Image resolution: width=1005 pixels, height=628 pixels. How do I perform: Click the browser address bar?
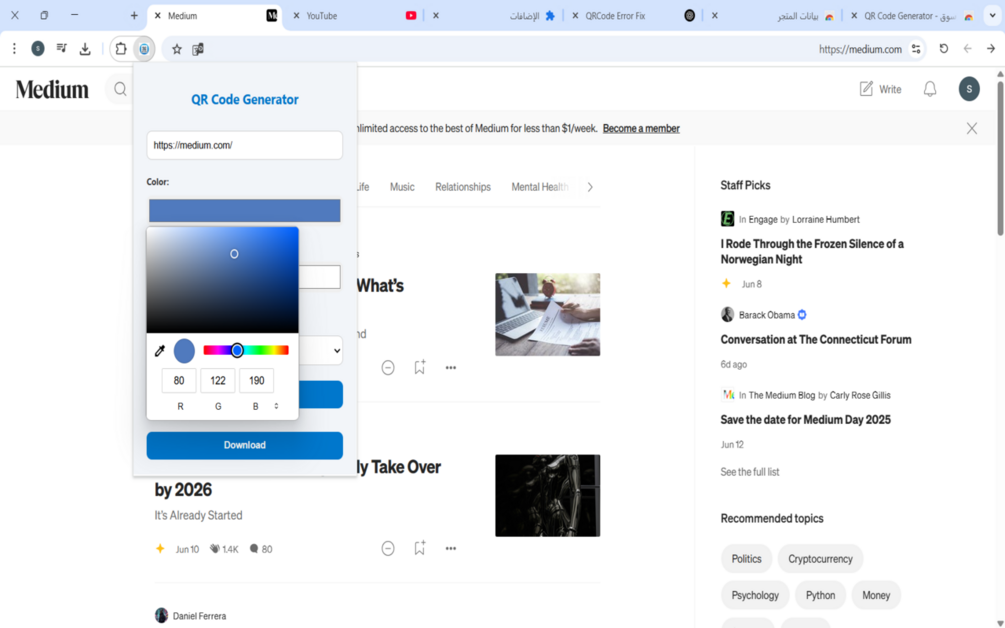[545, 49]
